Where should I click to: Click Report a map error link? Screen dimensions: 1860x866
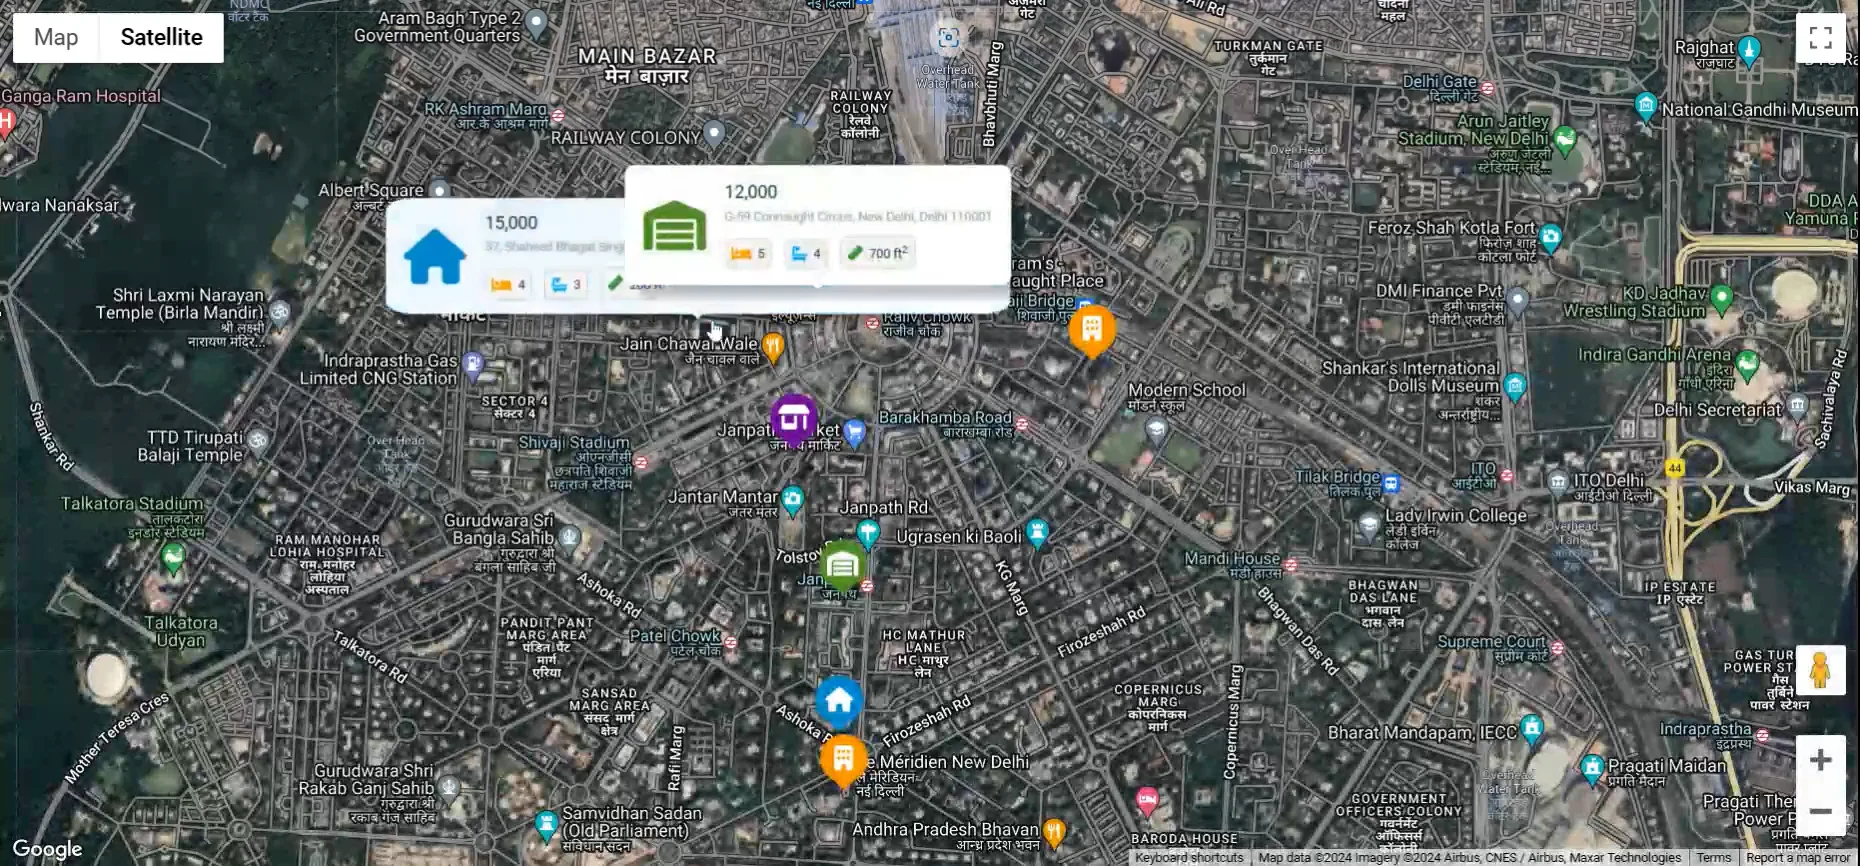[x=1798, y=858]
